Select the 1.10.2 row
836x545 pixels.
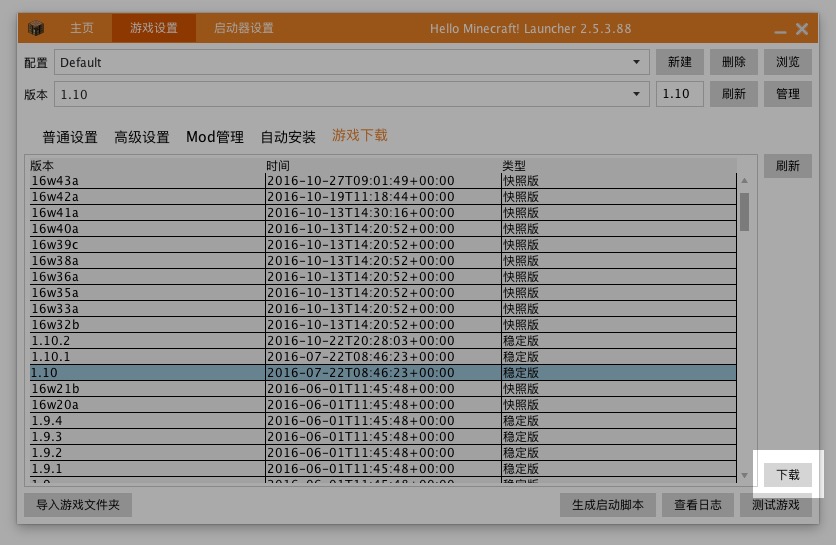[x=383, y=340]
